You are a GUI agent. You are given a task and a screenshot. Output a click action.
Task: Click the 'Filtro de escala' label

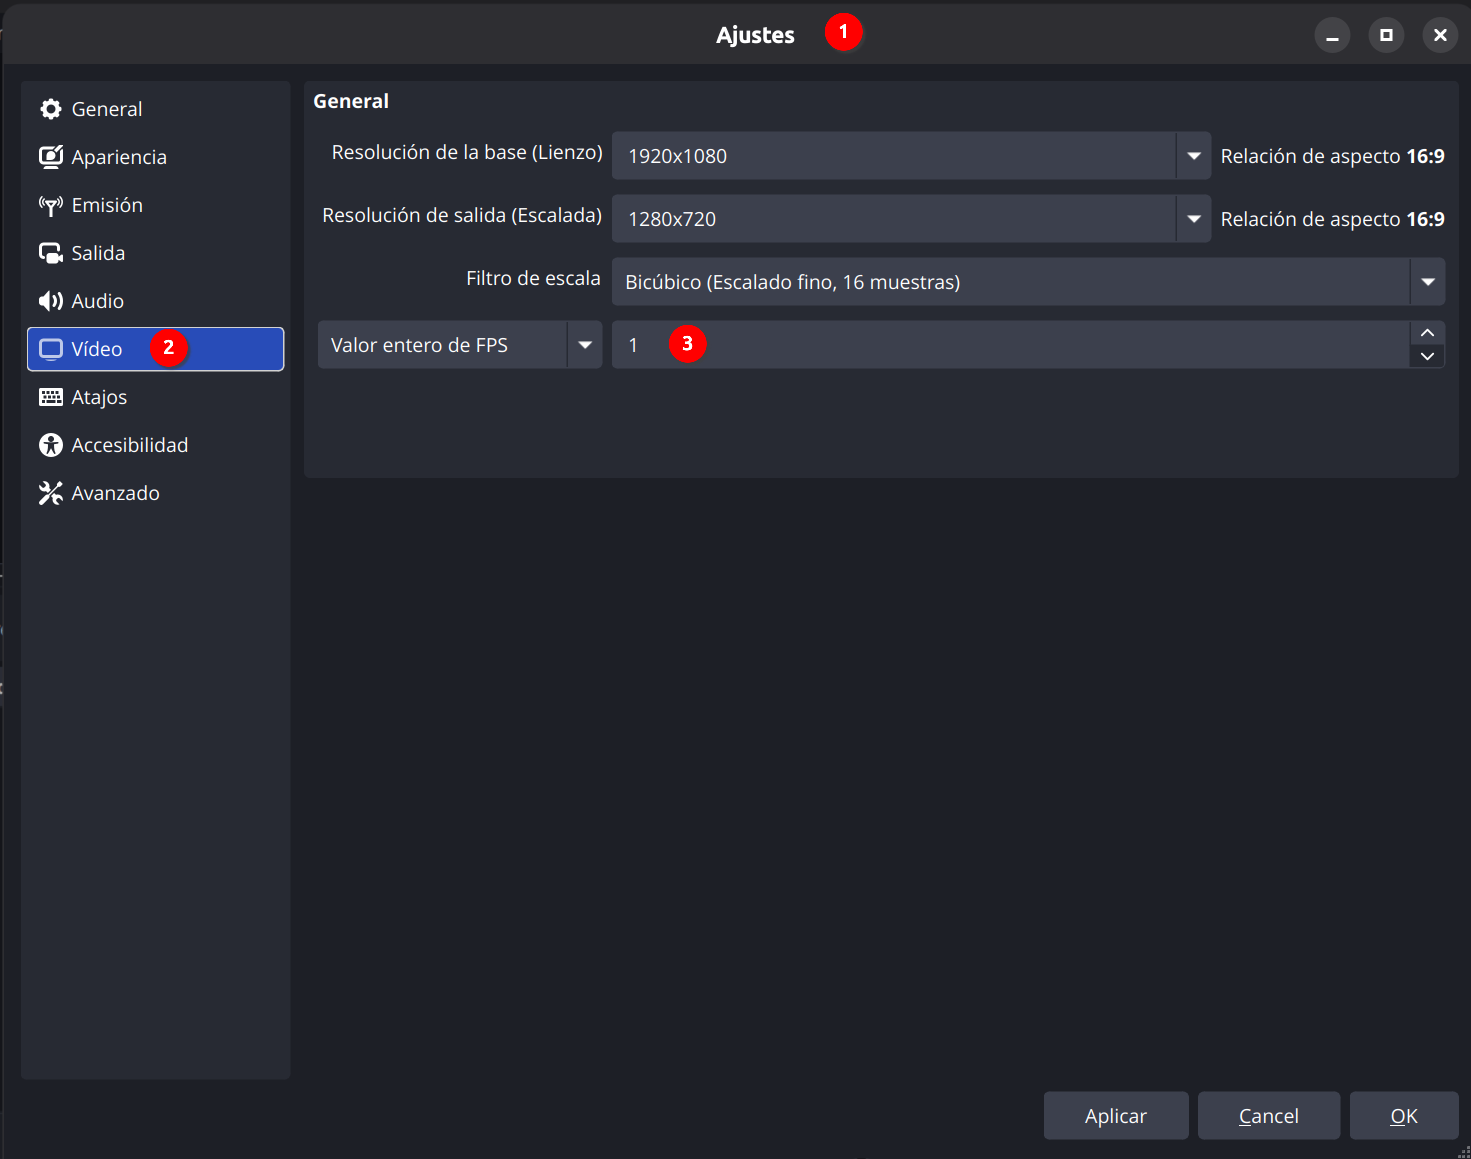click(533, 278)
